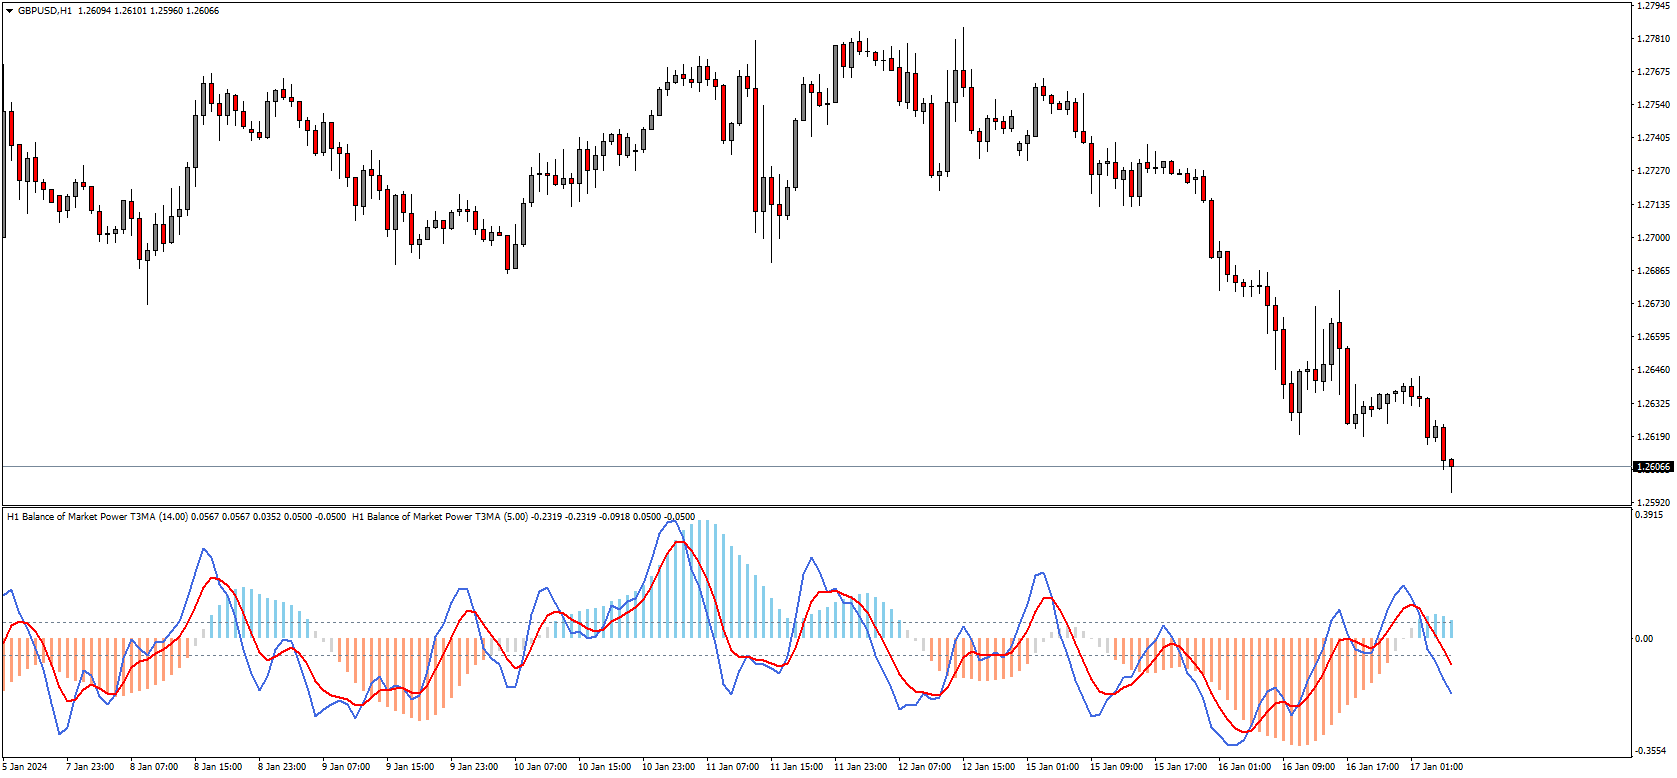Click the 7 Jan 23:00 time label
The height and width of the screenshot is (778, 1677).
click(90, 767)
